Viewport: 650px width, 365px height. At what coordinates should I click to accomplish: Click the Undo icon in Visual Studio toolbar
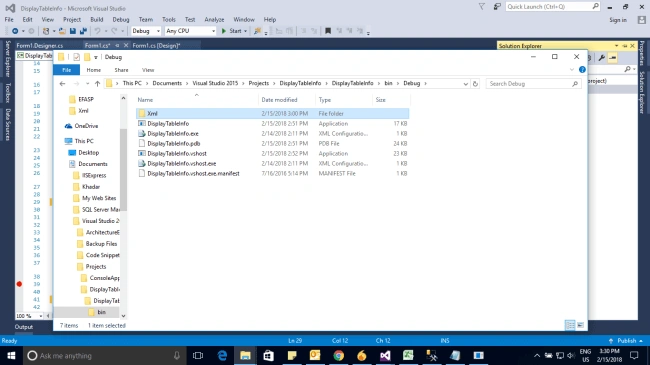(x=97, y=31)
